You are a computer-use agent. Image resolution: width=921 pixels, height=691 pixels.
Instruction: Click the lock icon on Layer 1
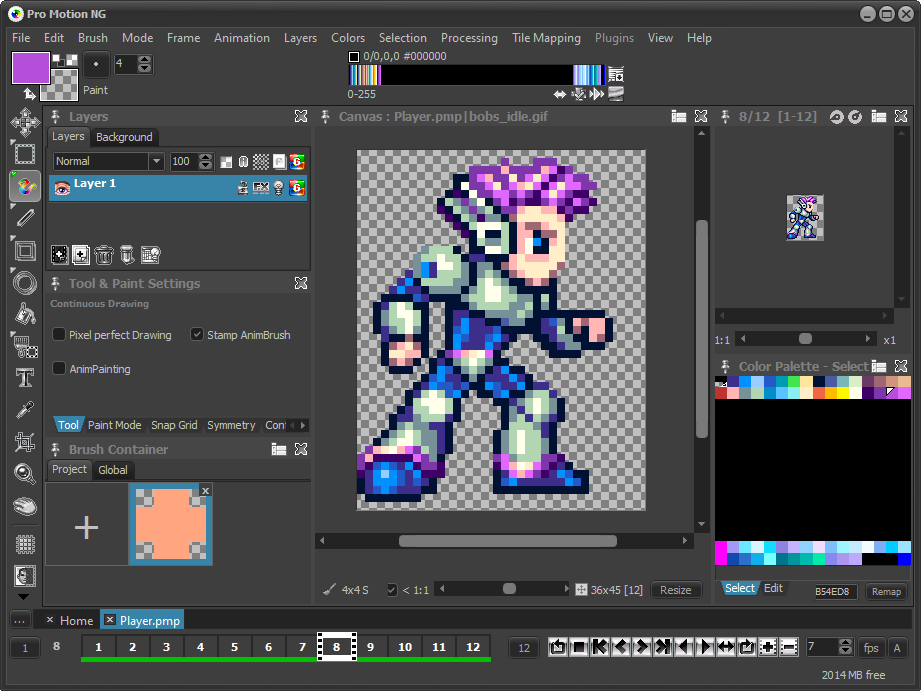point(243,187)
